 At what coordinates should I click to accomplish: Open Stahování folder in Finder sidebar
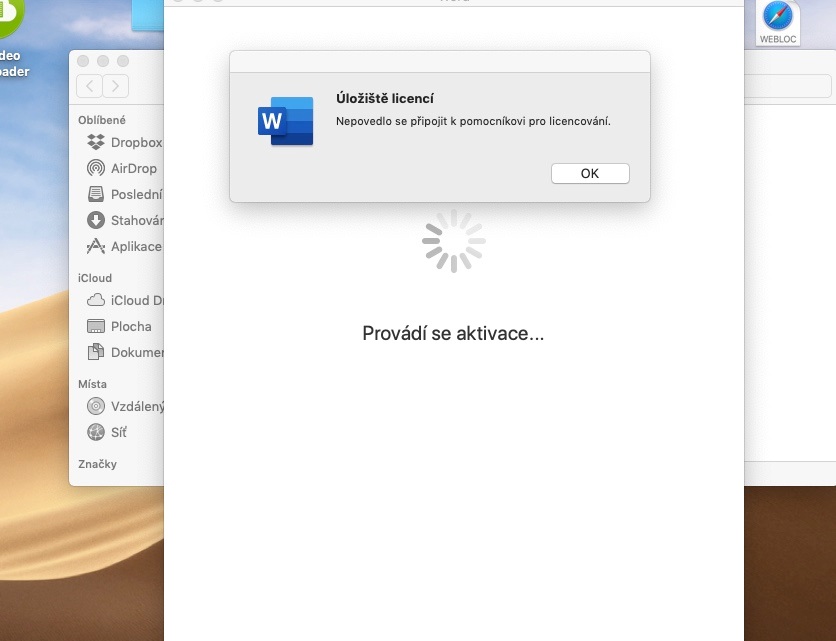tap(124, 220)
